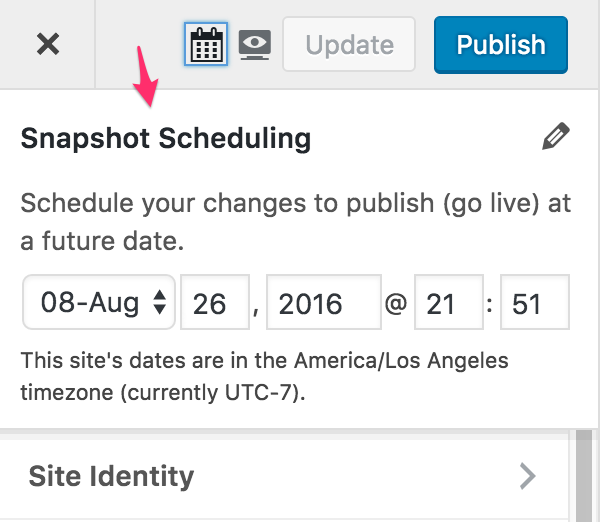Click the schedule description text
Image resolution: width=600 pixels, height=522 pixels.
tap(295, 222)
